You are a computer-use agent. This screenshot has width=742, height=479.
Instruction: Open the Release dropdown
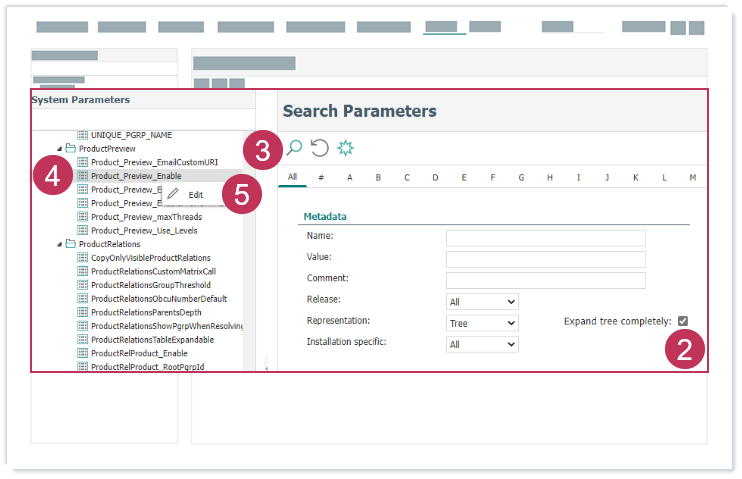[x=482, y=301]
